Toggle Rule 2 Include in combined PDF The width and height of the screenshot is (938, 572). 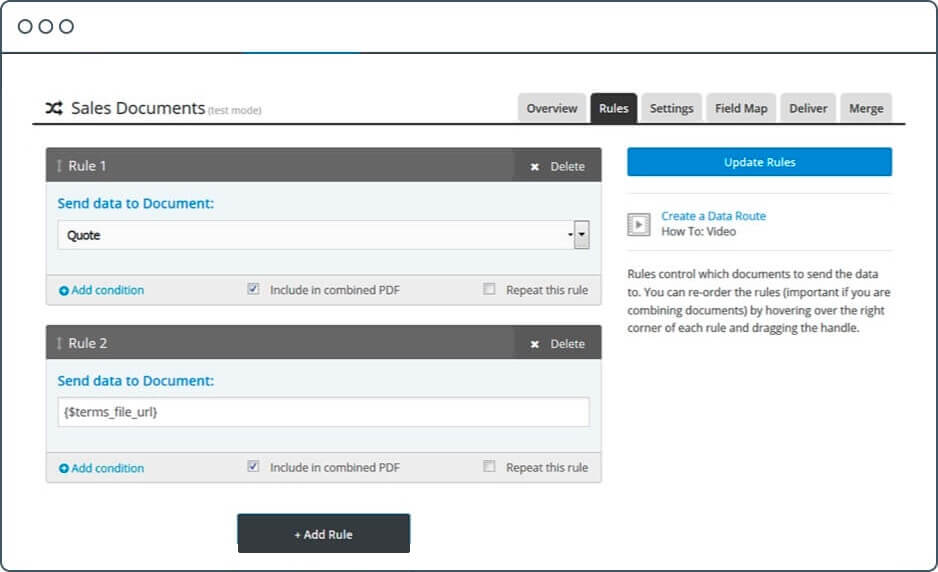click(253, 466)
